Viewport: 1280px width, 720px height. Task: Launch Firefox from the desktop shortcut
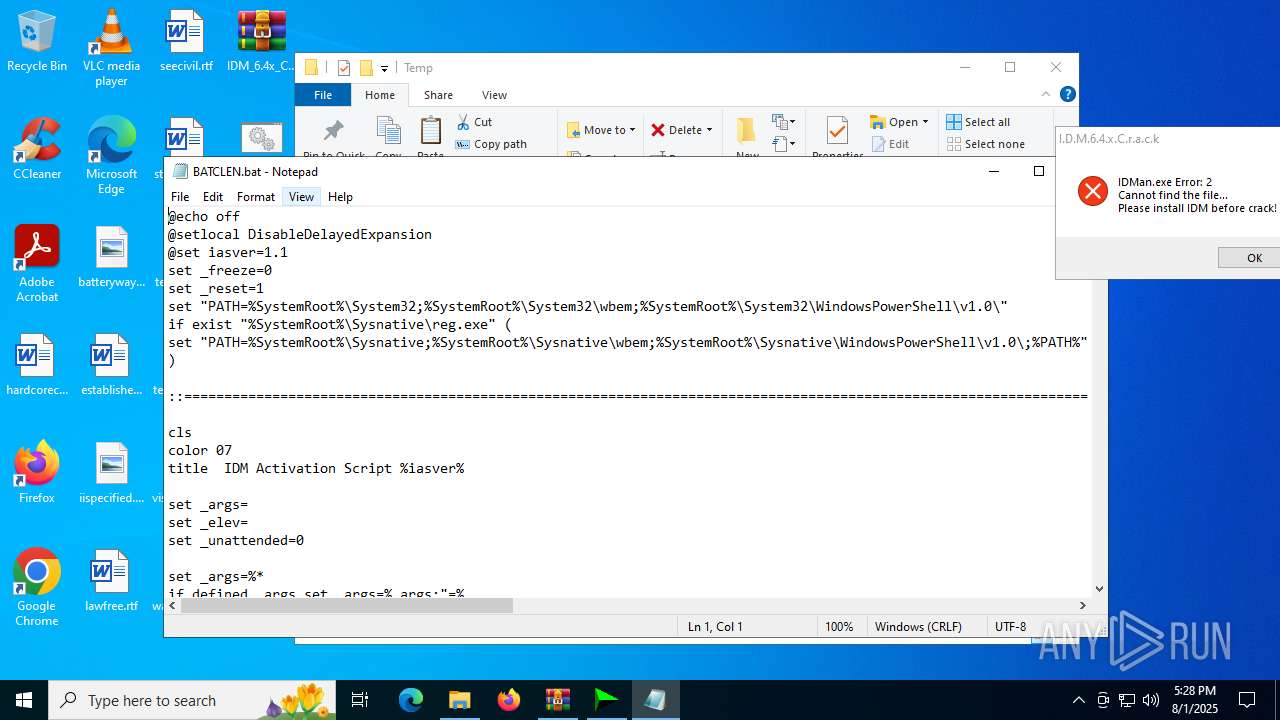pos(37,473)
